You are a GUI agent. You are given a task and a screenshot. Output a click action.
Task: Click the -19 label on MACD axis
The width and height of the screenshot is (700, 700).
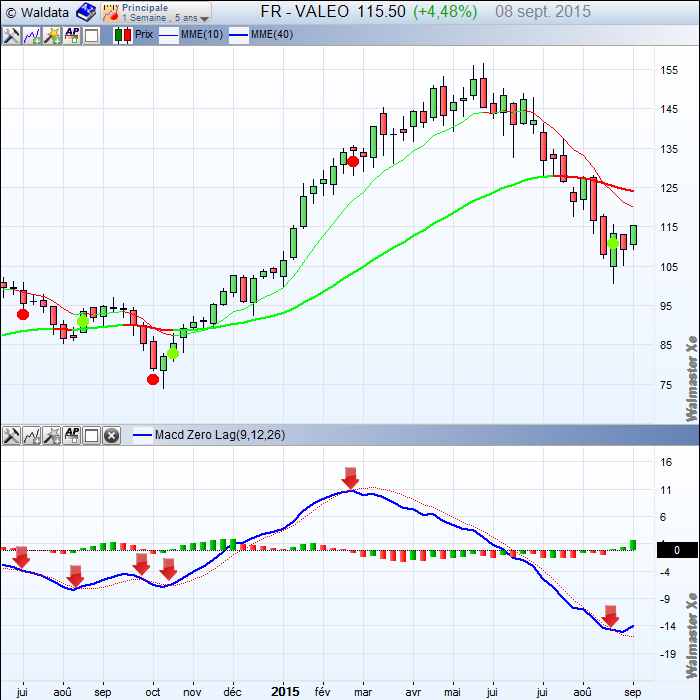coord(667,654)
